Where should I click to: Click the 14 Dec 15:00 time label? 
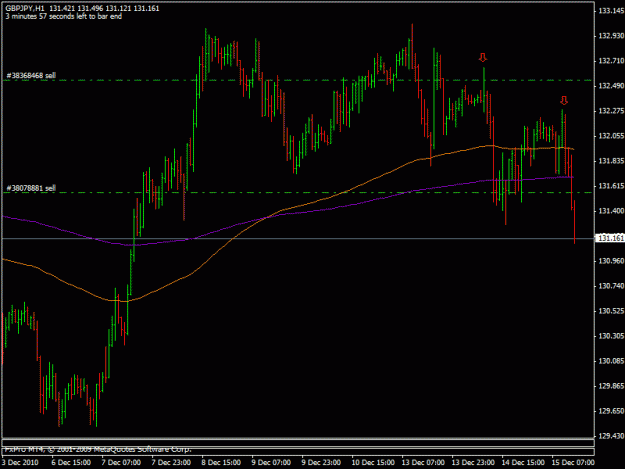pos(523,463)
